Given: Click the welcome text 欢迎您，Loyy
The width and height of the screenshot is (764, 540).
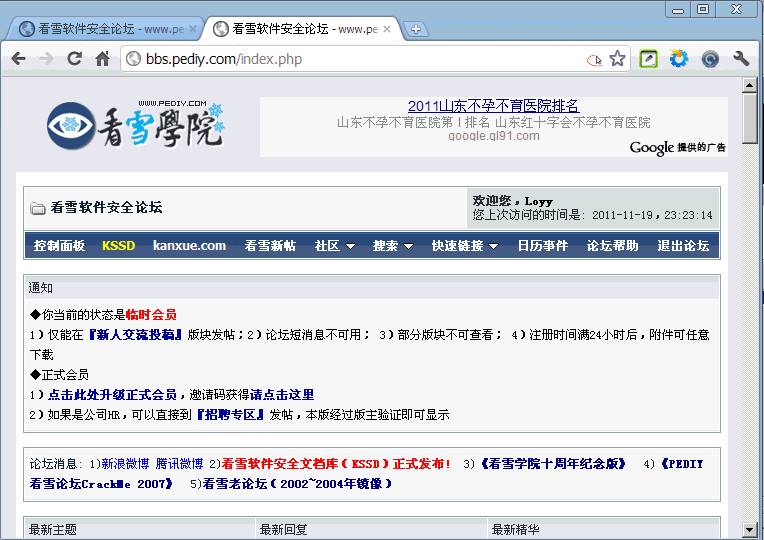Looking at the screenshot, I should coord(513,201).
